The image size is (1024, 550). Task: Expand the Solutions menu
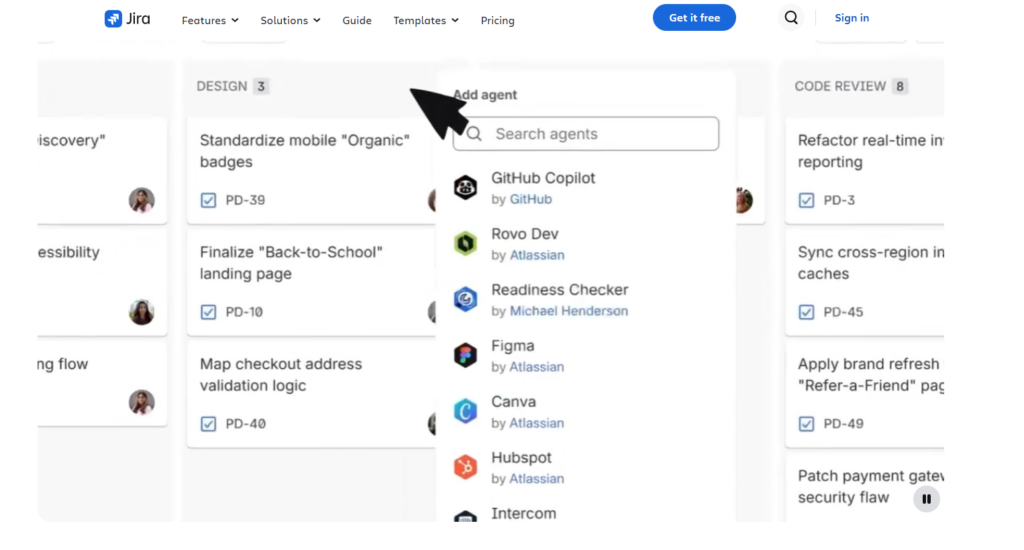(x=290, y=20)
